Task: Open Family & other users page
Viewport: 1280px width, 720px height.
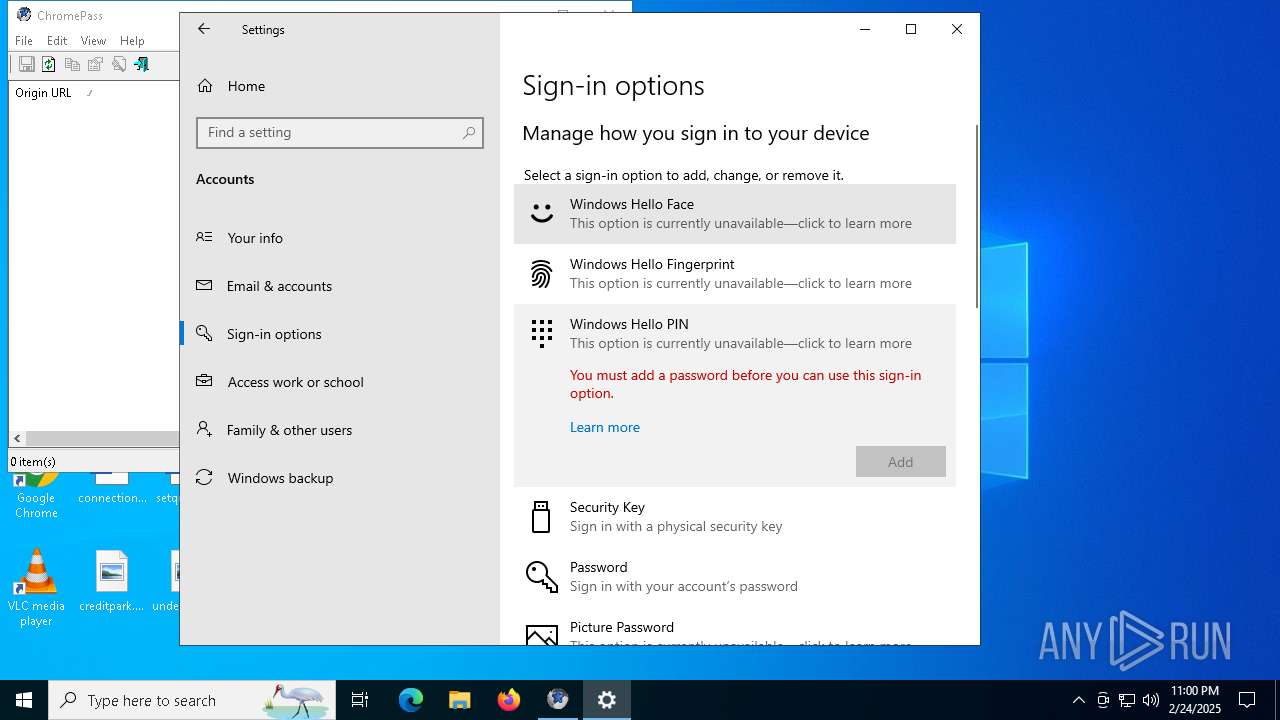Action: point(340,430)
